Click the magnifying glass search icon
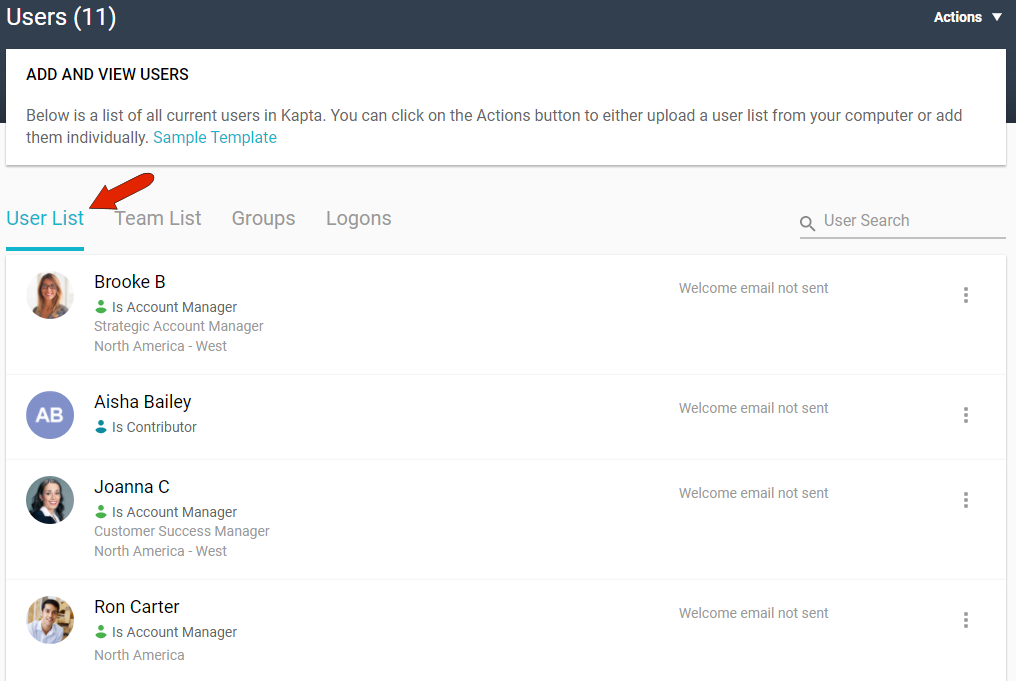1016x681 pixels. pyautogui.click(x=808, y=223)
